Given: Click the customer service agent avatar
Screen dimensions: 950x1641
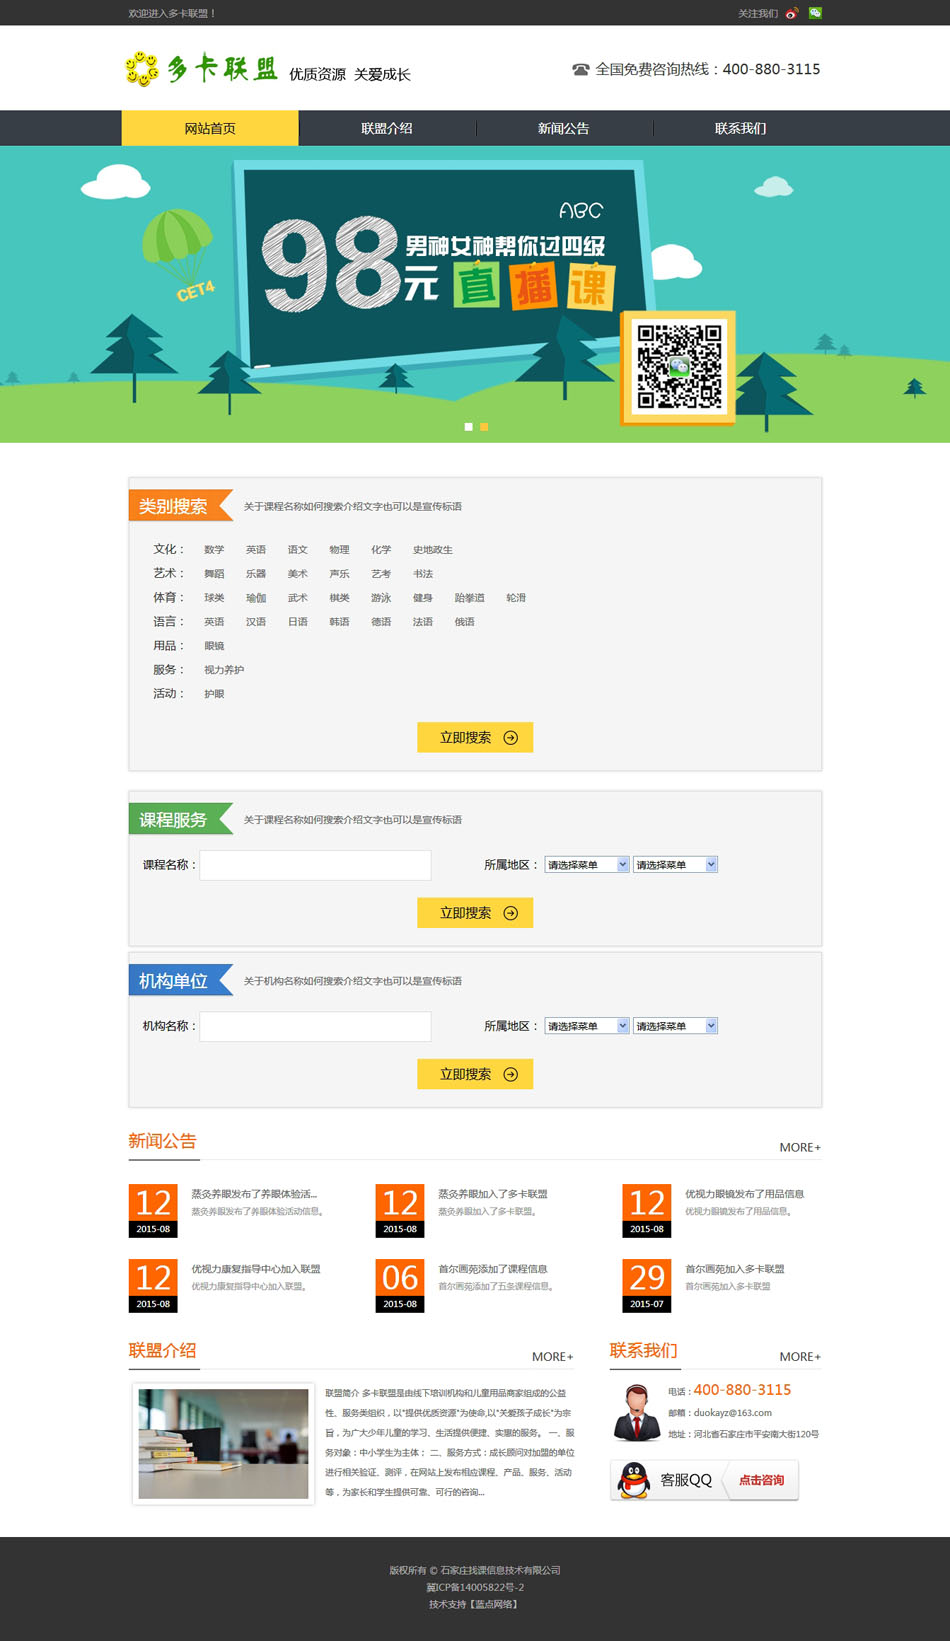Looking at the screenshot, I should [x=636, y=1412].
